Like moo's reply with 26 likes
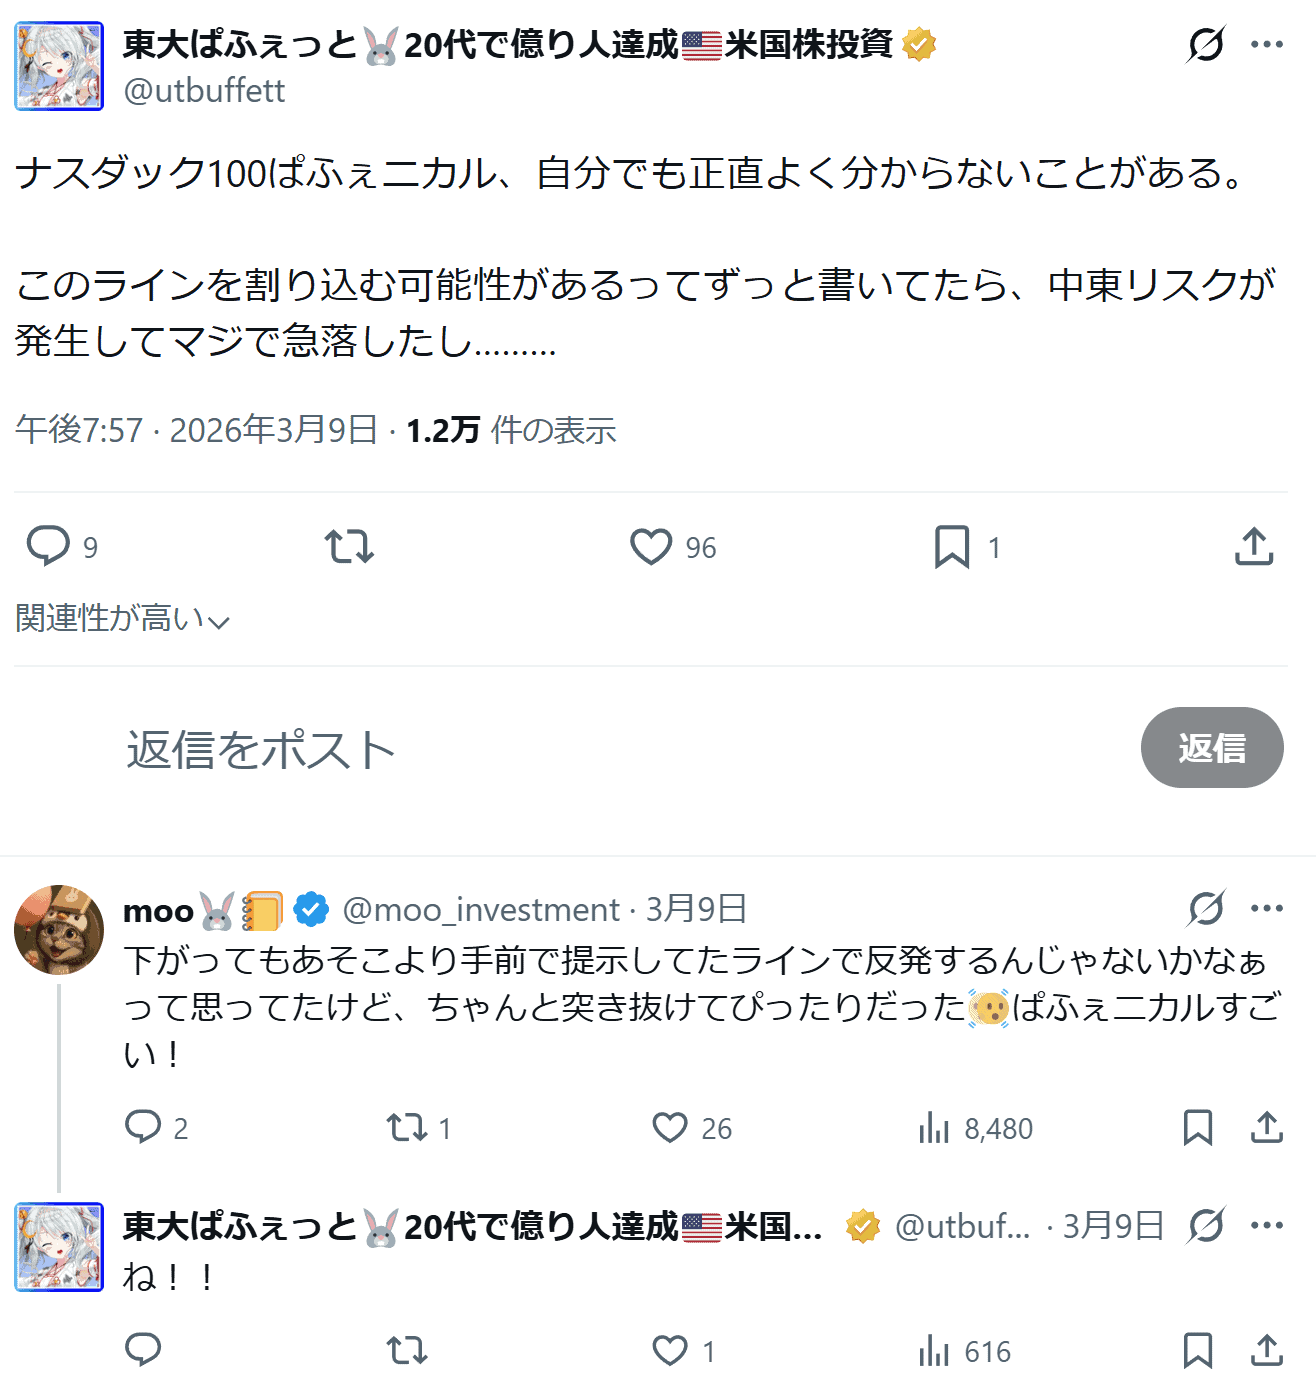The width and height of the screenshot is (1316, 1381). (x=670, y=1128)
